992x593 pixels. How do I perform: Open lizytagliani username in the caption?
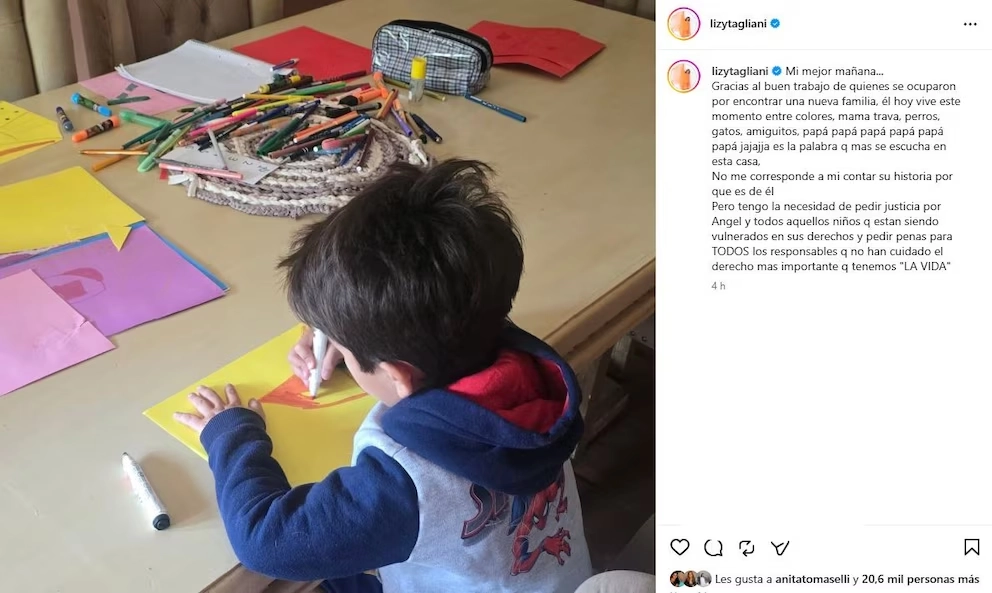point(740,71)
